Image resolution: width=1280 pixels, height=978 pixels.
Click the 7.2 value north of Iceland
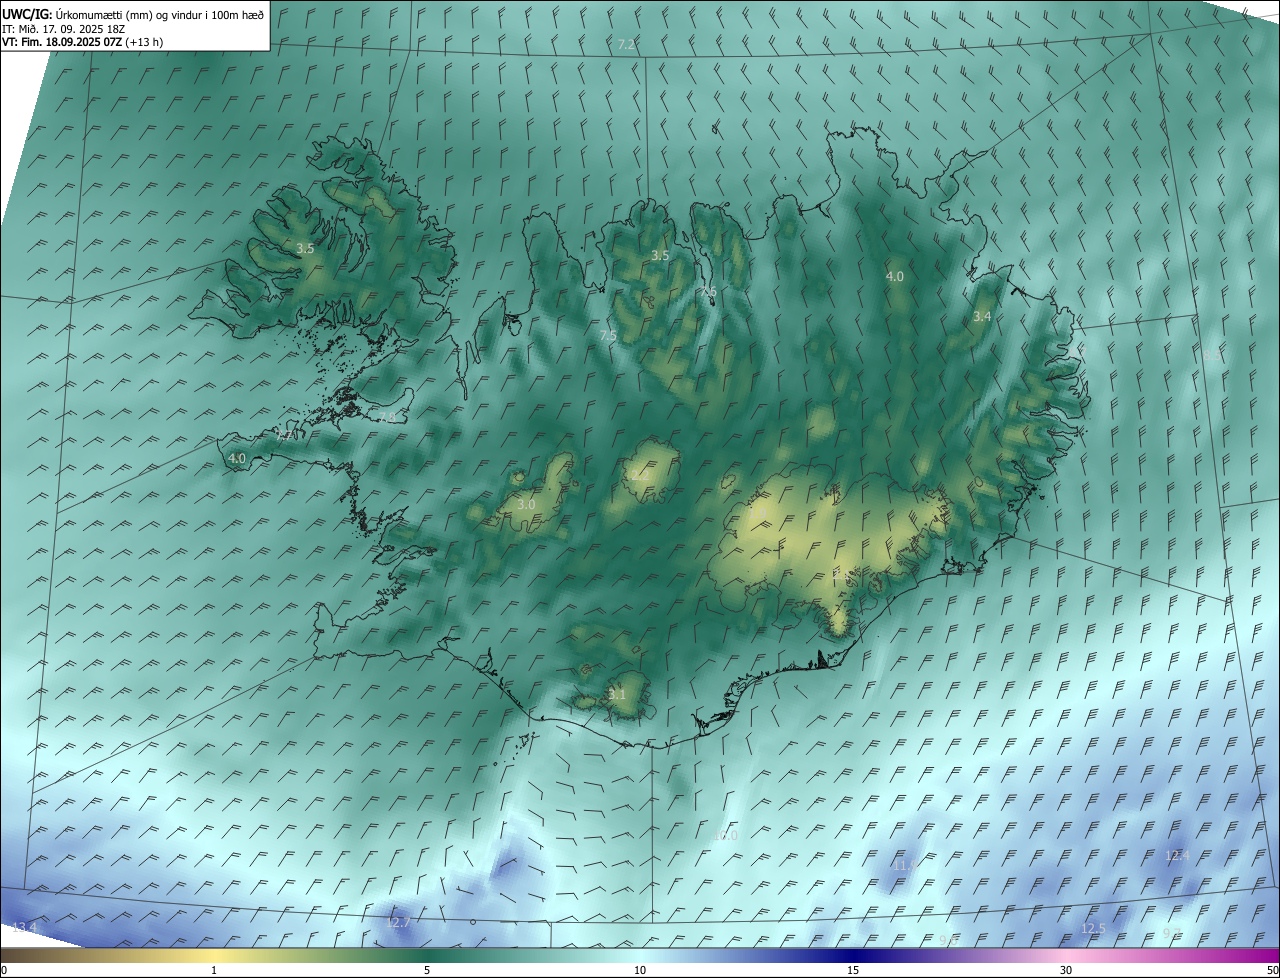point(627,45)
